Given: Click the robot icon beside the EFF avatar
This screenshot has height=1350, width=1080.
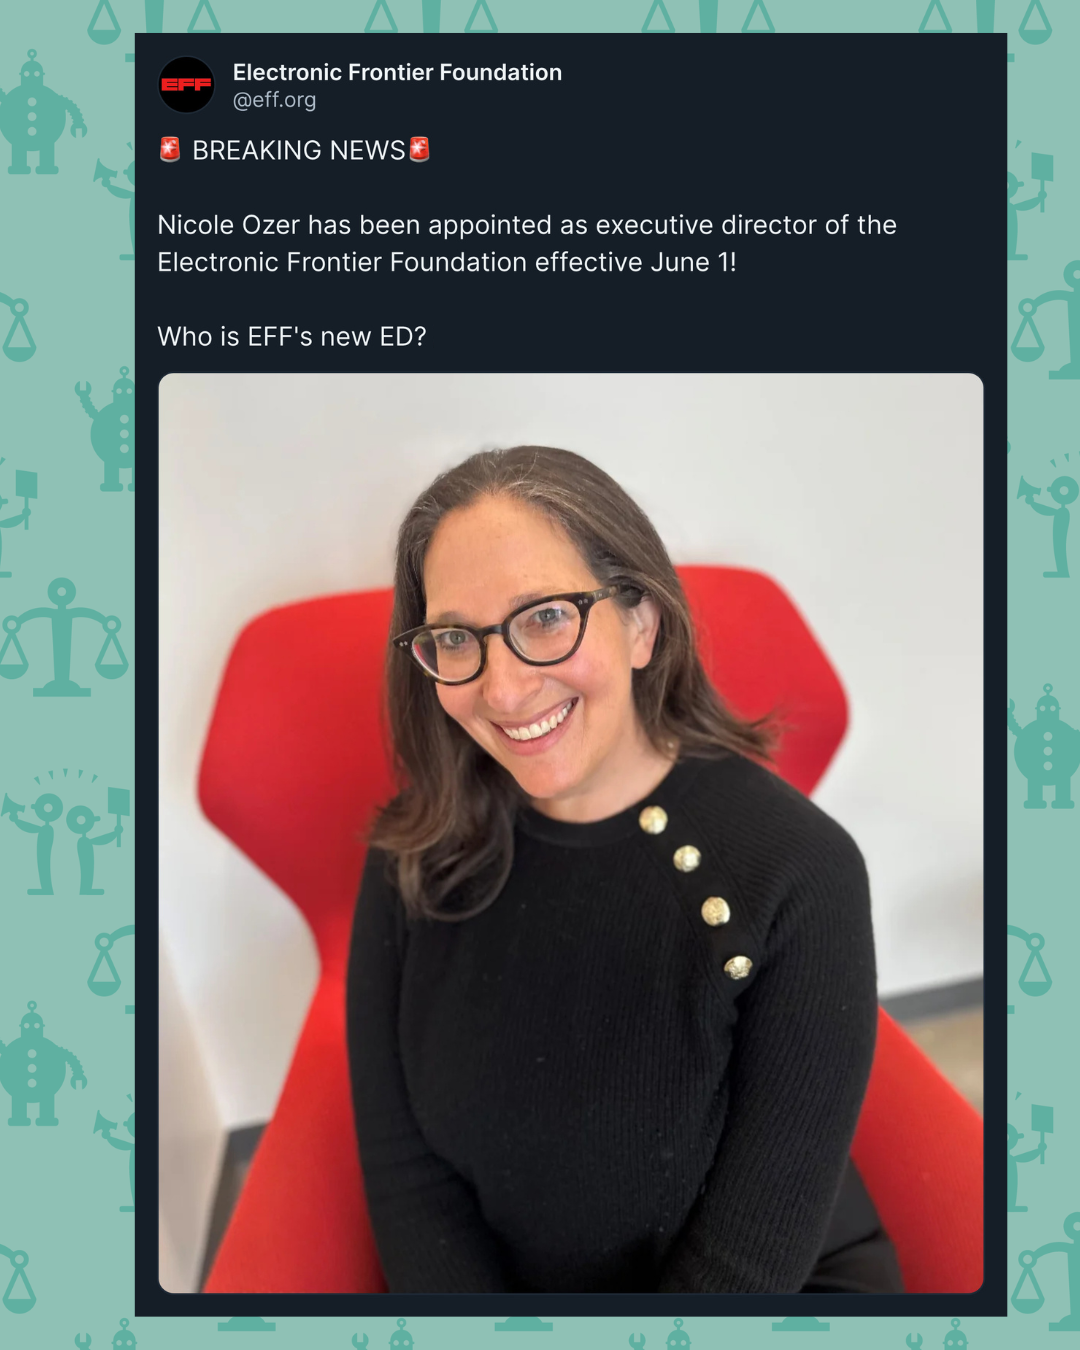Looking at the screenshot, I should tap(38, 112).
